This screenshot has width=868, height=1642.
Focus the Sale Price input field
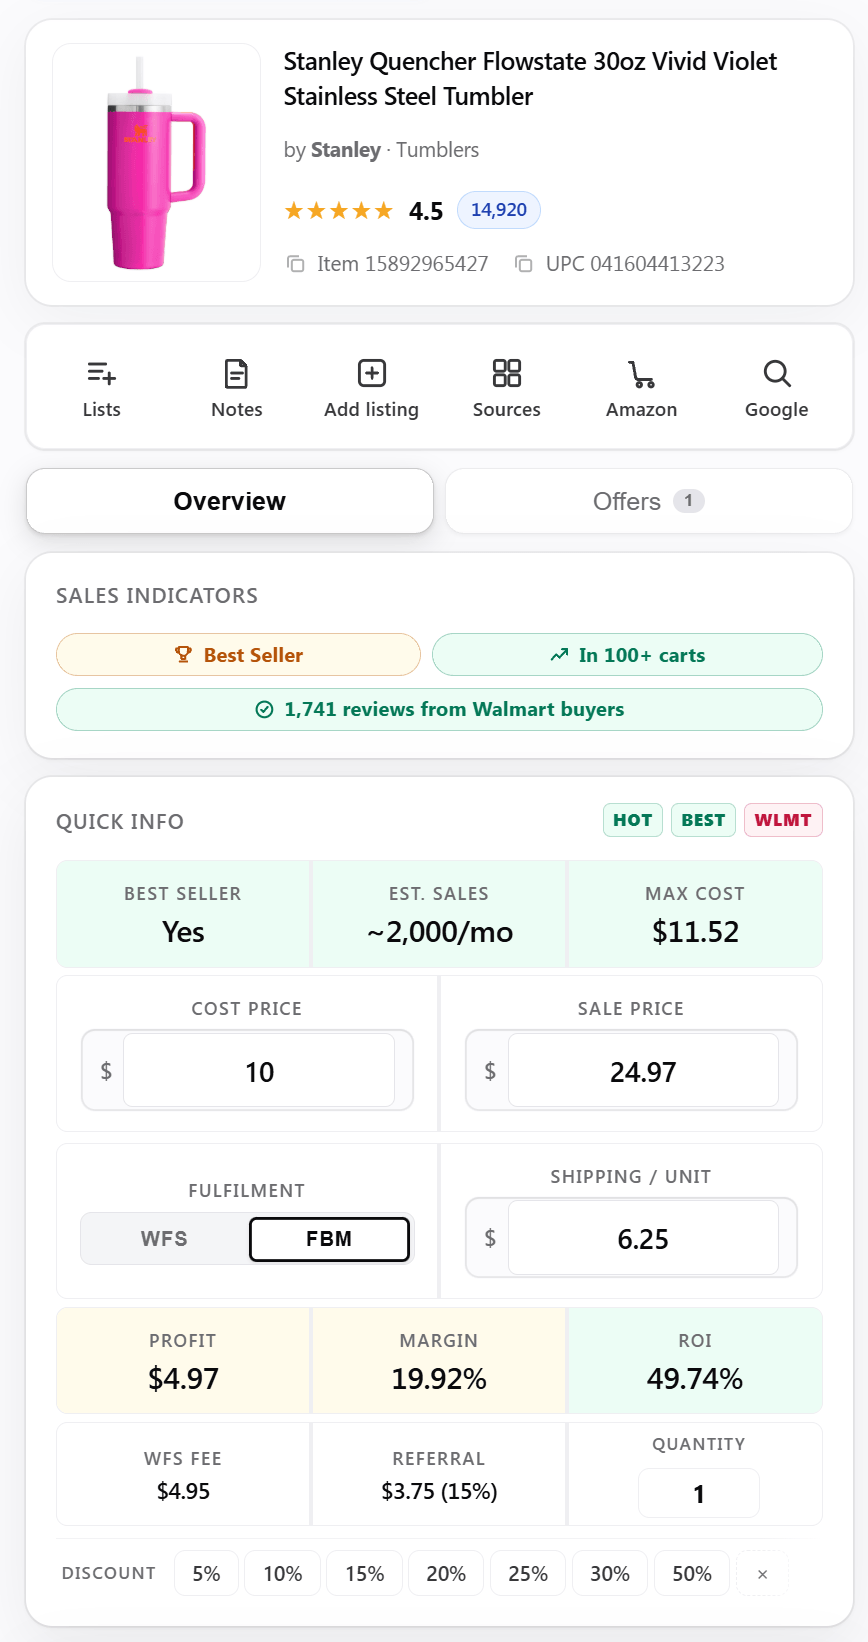643,1071
